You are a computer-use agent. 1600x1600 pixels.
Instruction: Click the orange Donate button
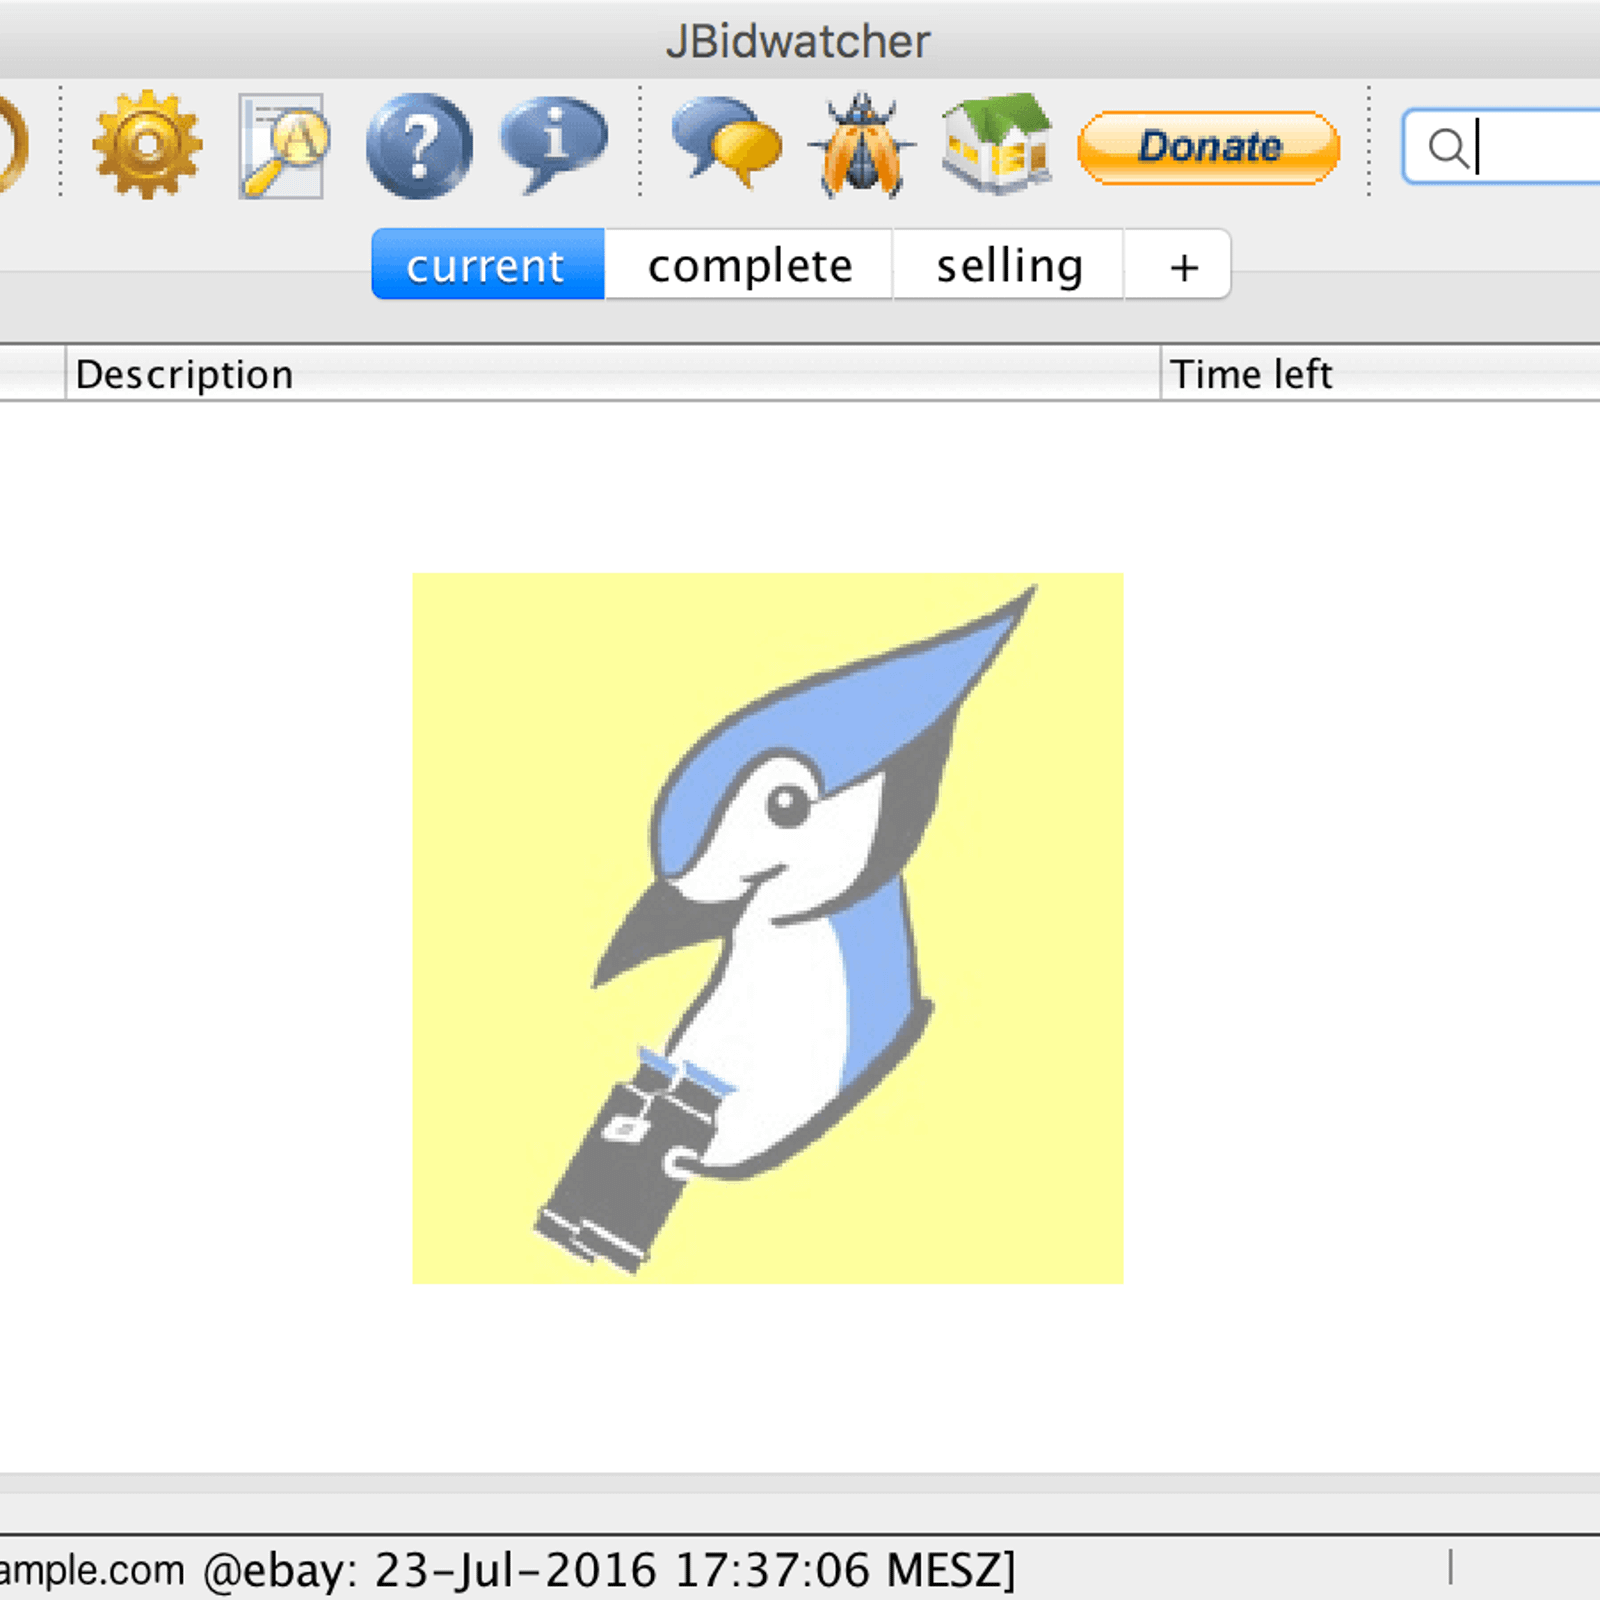1208,147
